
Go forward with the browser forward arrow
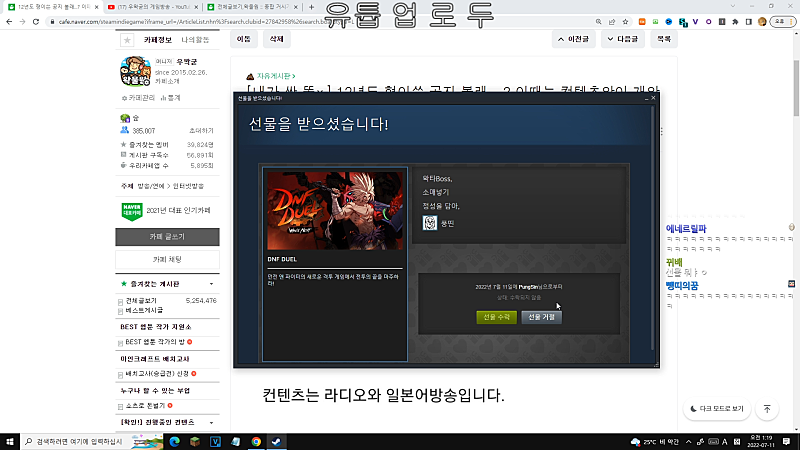22,22
